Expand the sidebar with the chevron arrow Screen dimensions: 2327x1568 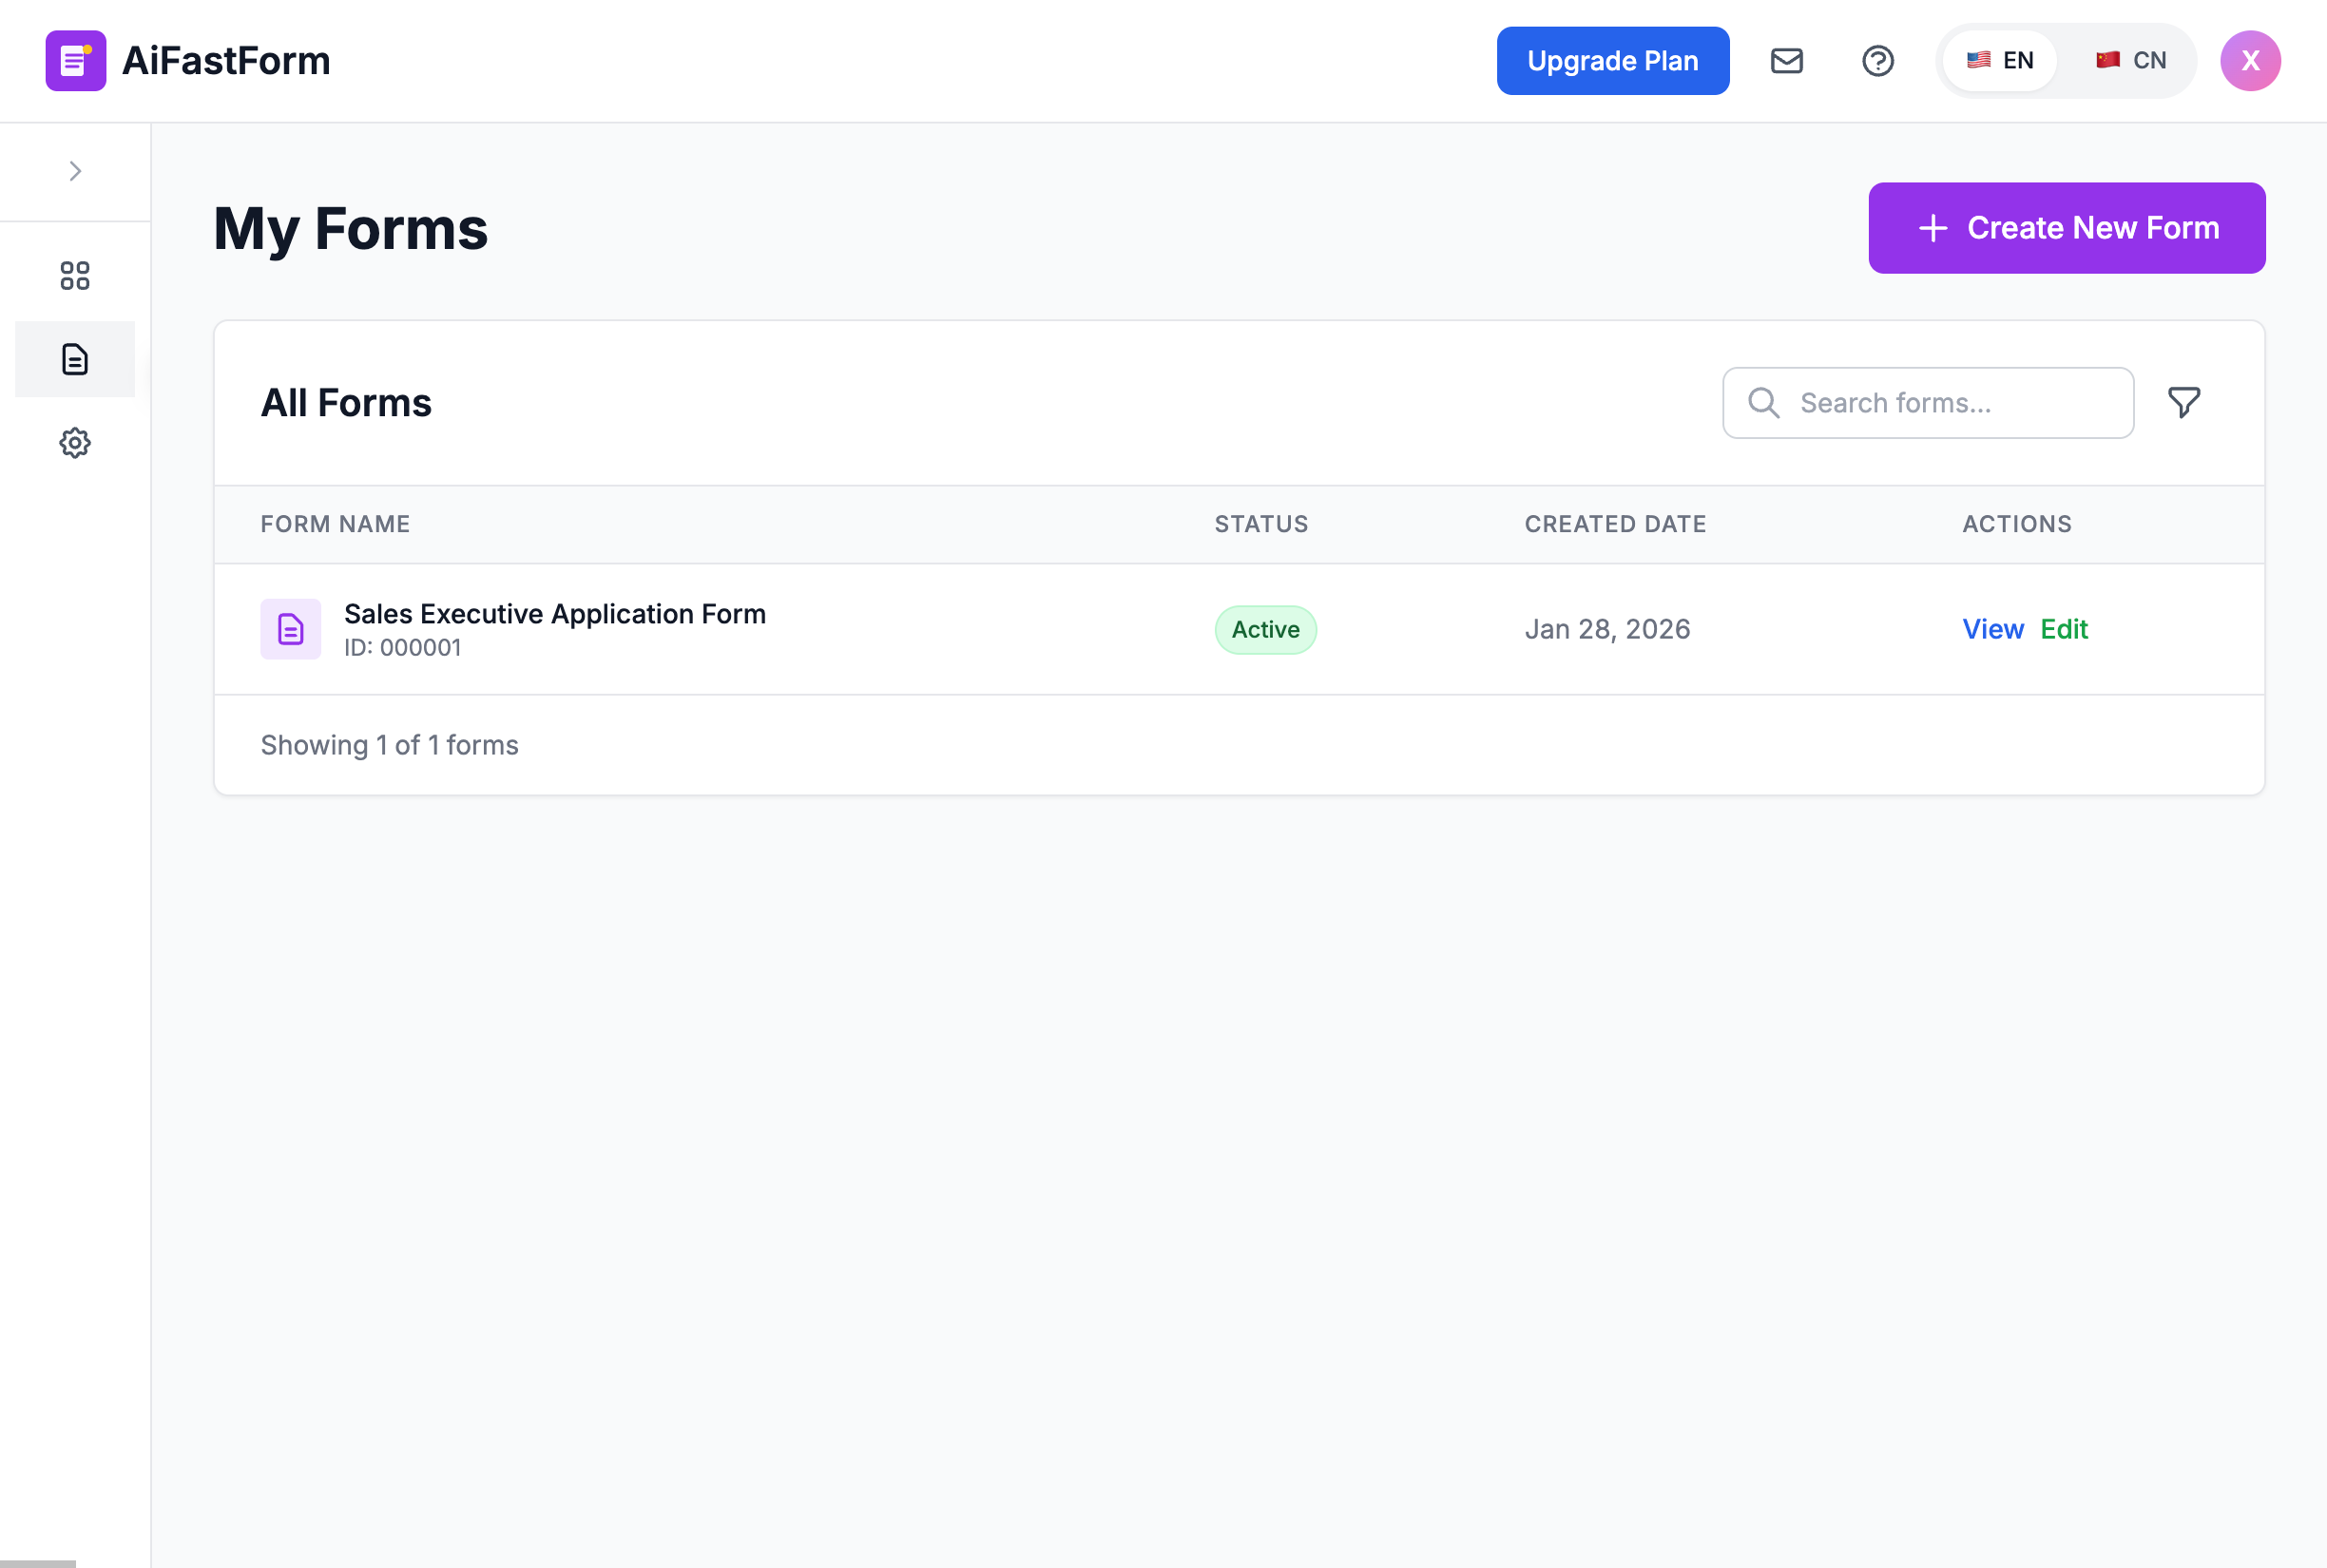tap(75, 171)
